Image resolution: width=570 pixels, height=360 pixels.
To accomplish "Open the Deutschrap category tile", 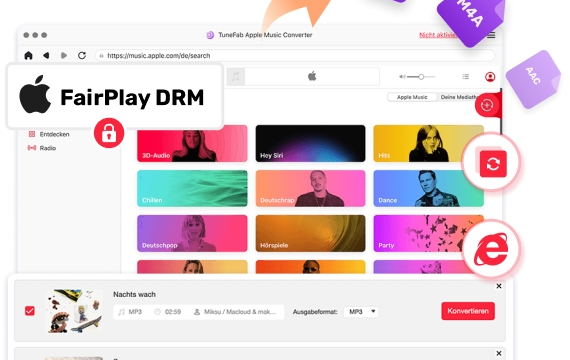I will (x=310, y=188).
